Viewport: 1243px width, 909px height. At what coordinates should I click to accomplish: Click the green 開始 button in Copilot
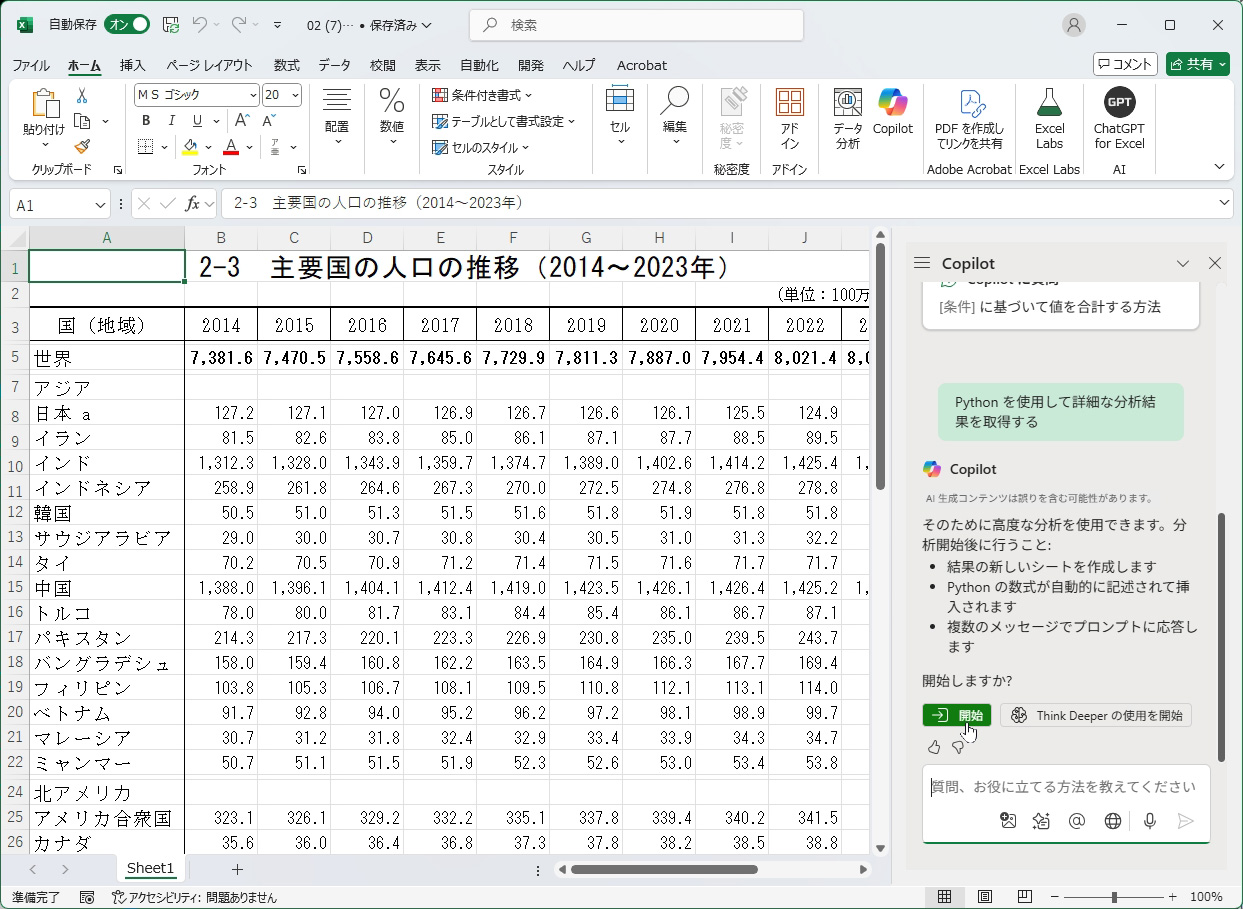[956, 715]
